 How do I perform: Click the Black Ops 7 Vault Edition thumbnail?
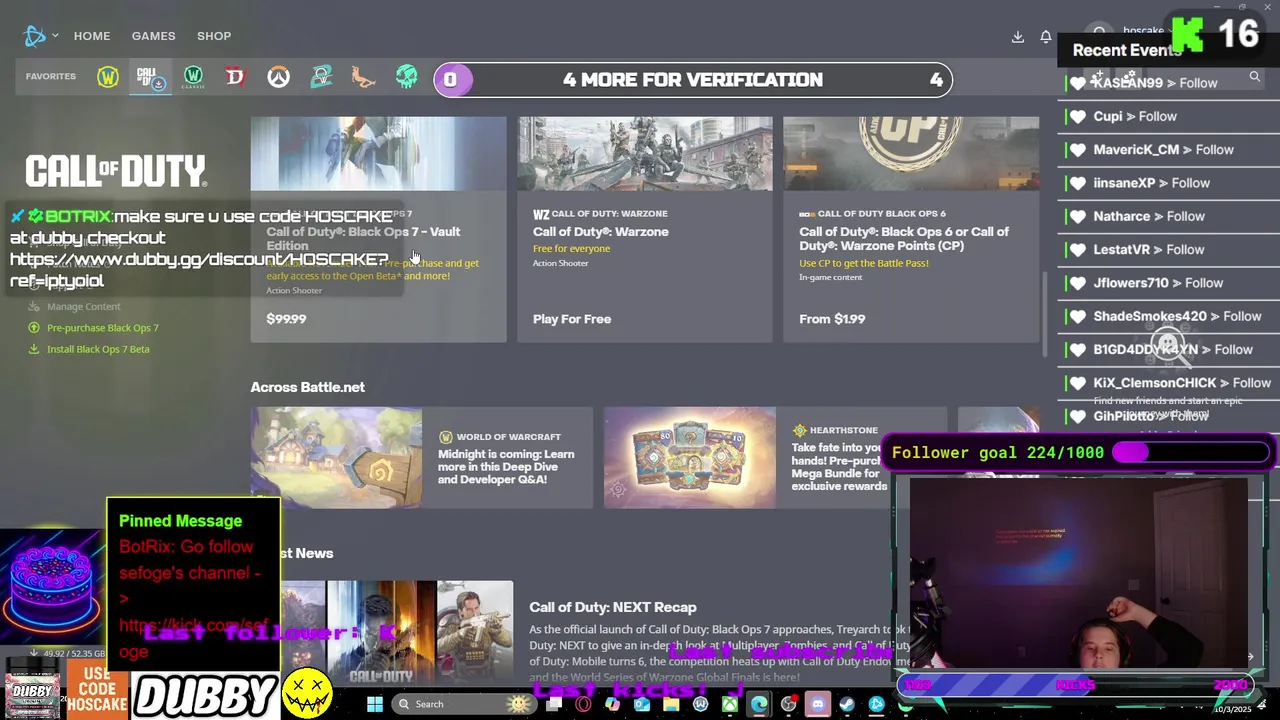click(378, 153)
